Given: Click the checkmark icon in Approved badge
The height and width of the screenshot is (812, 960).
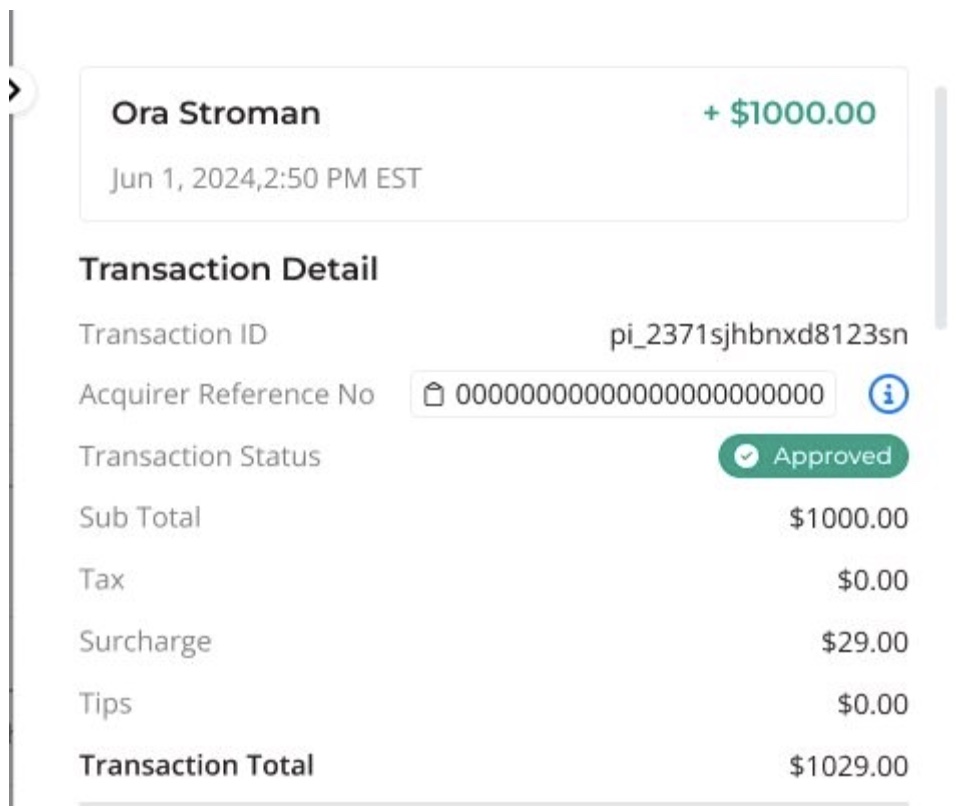Looking at the screenshot, I should coord(746,456).
